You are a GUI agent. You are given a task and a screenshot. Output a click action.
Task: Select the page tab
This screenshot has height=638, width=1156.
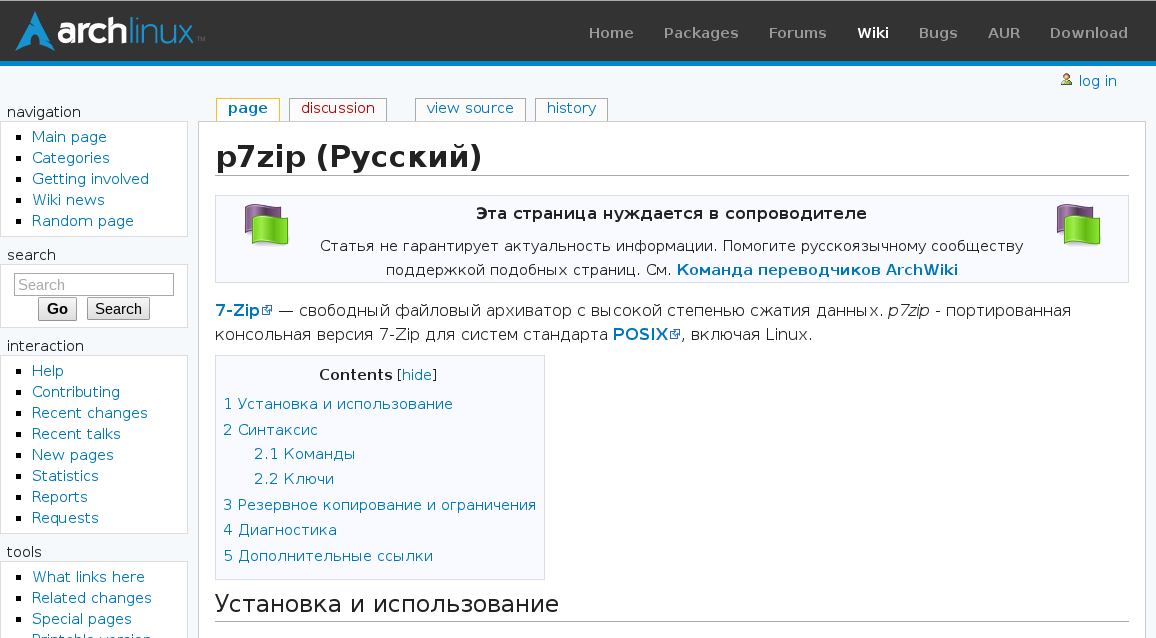tap(248, 108)
